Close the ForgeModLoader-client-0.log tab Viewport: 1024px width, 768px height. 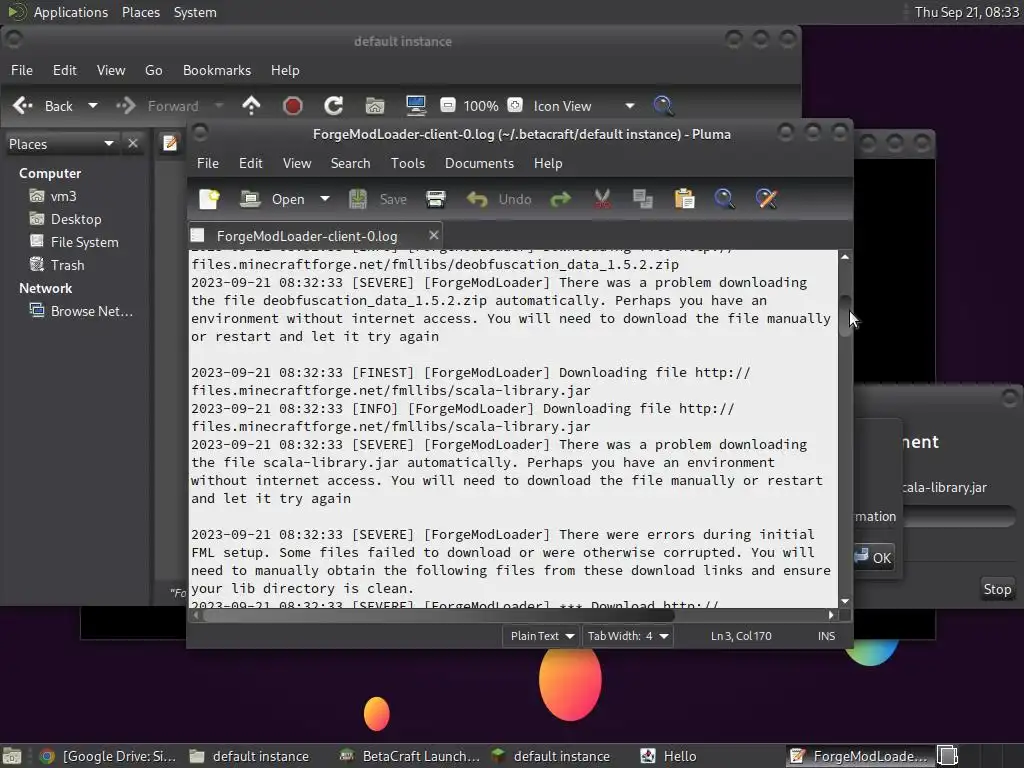coord(433,235)
